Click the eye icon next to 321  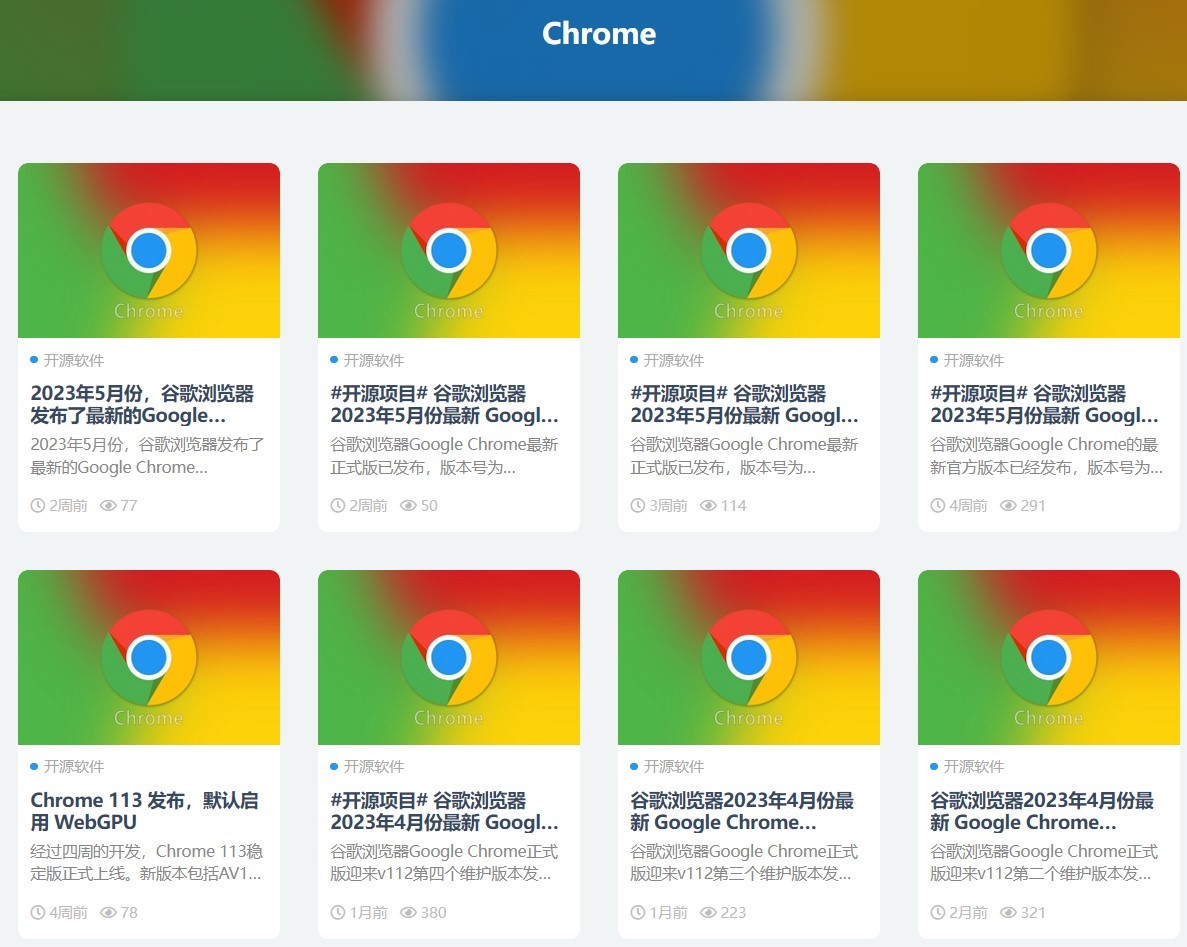[x=1008, y=913]
